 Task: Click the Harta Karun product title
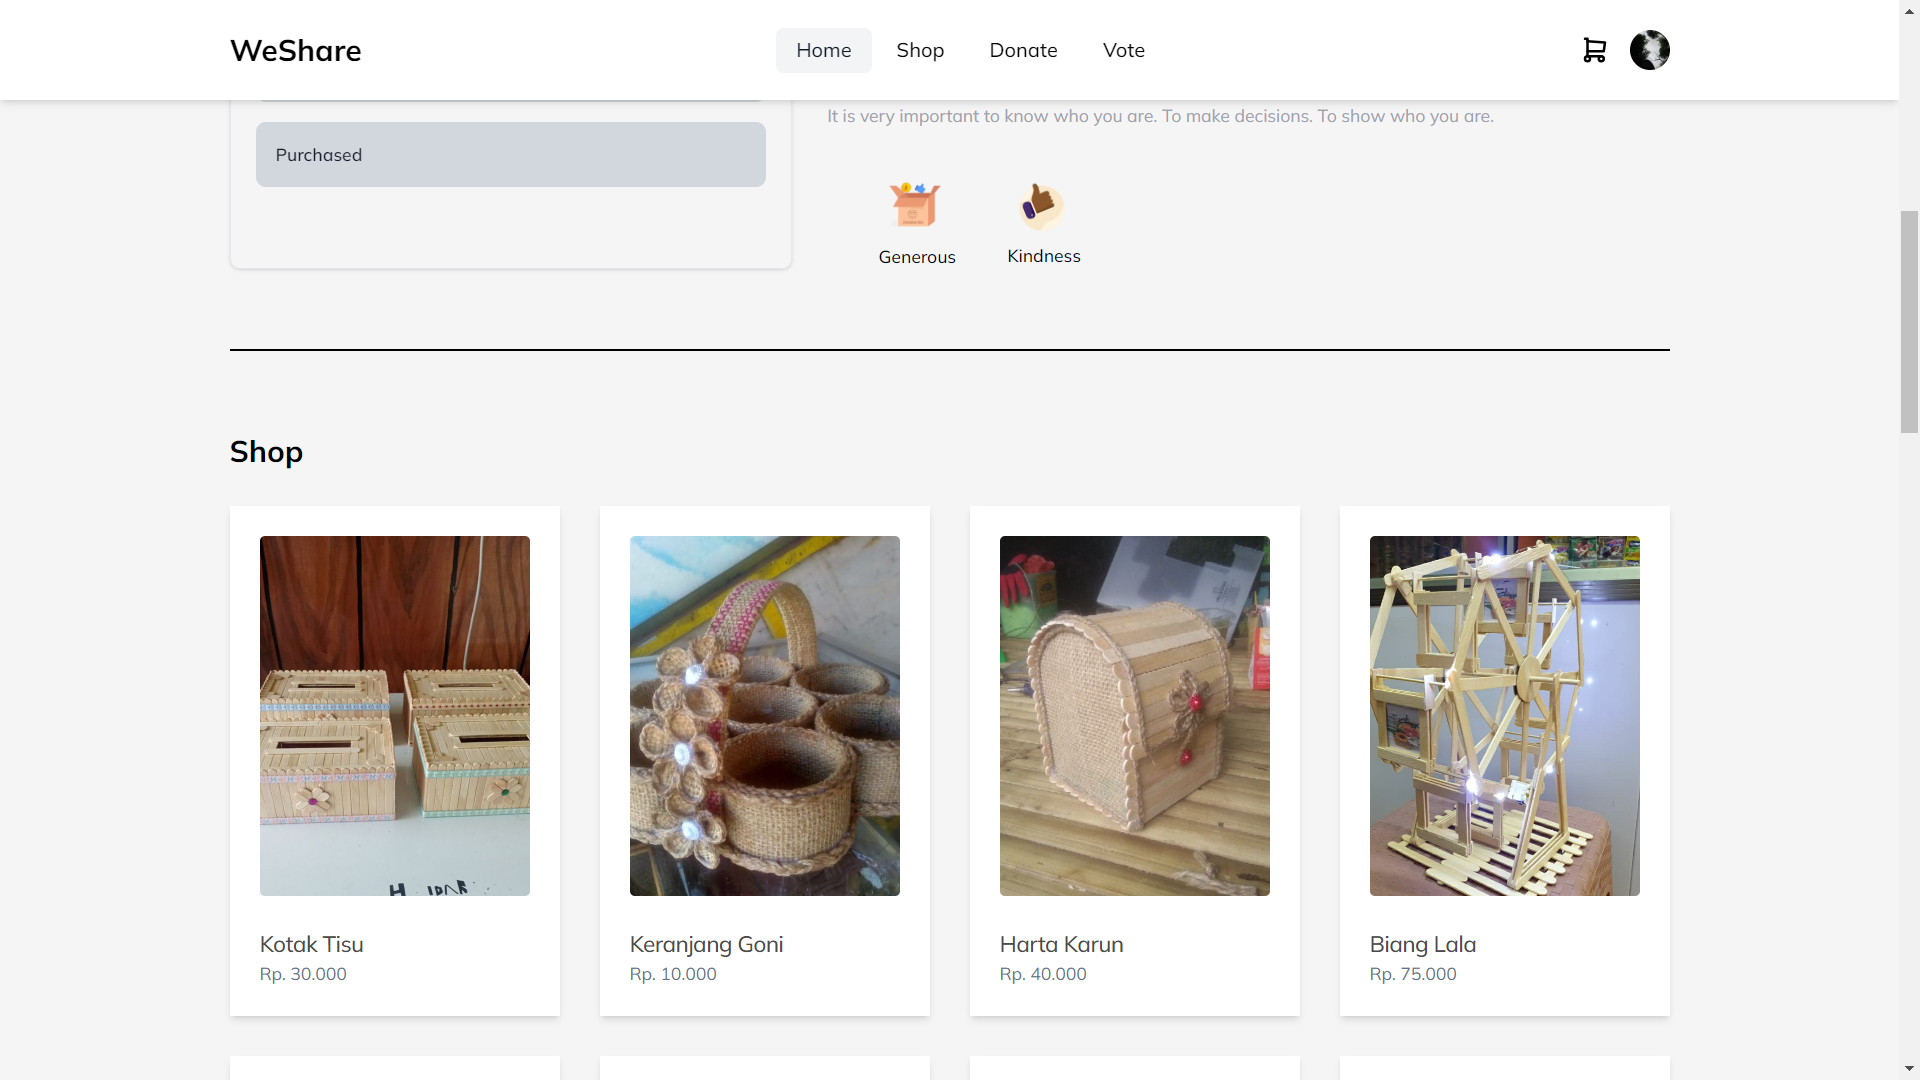click(x=1061, y=944)
